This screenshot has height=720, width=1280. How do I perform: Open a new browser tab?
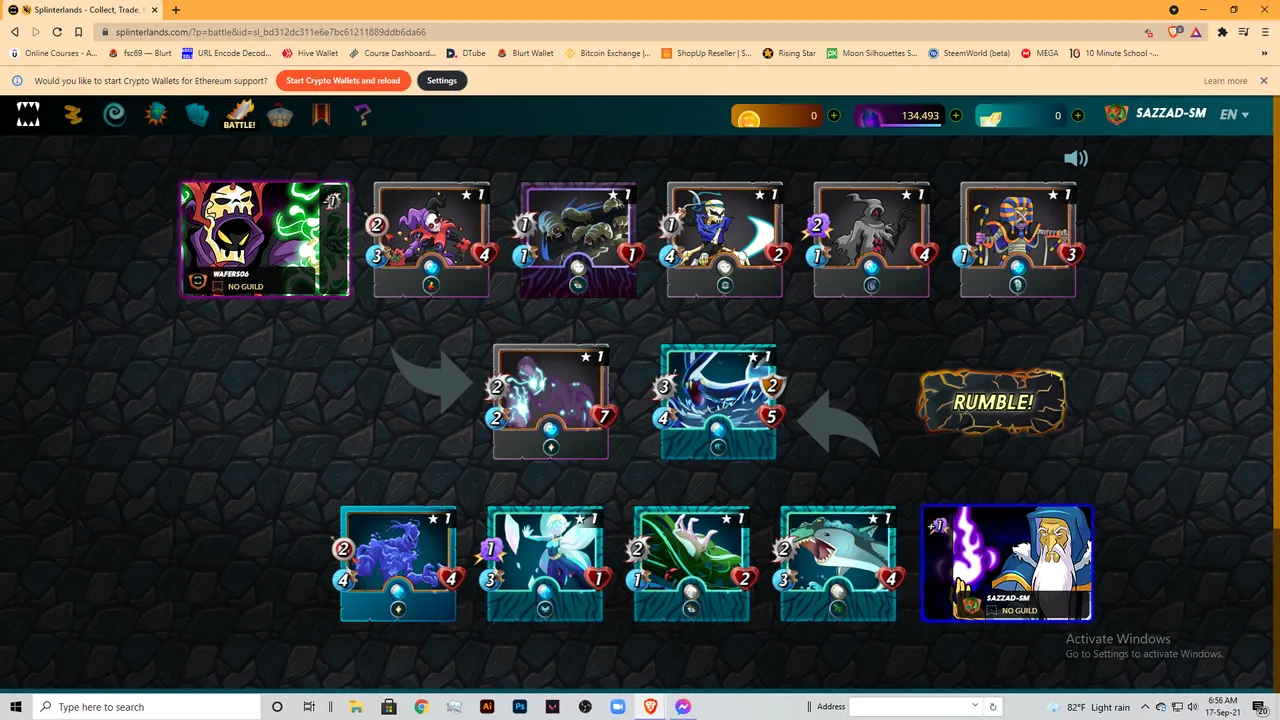(x=176, y=10)
